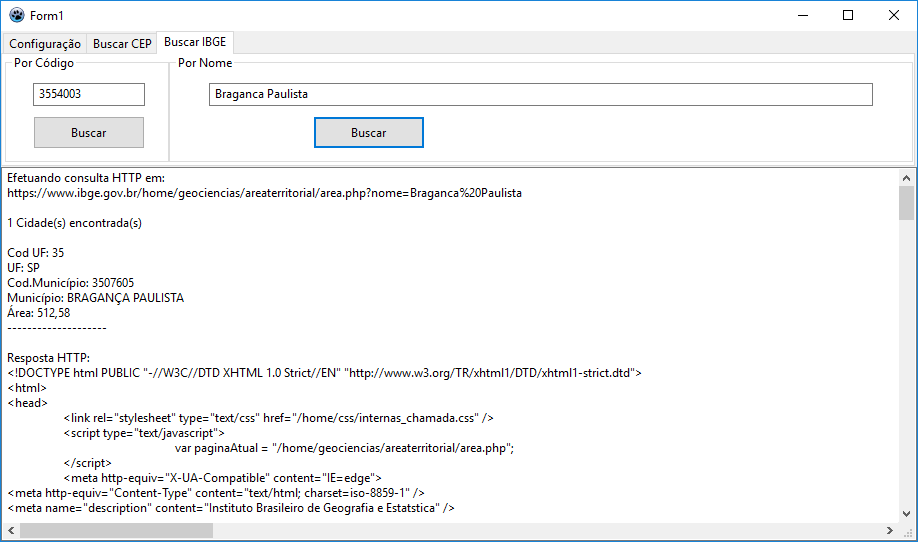Click the Content-Type meta line

coord(216,493)
